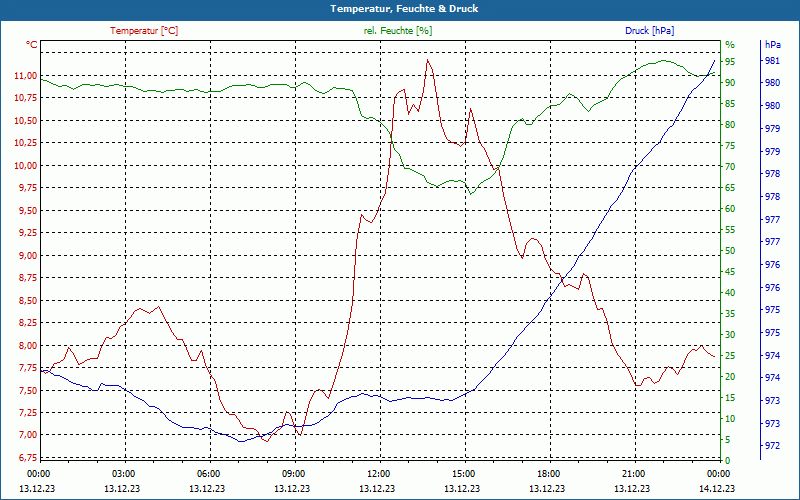Click the green '15' humidity axis value
The width and height of the screenshot is (800, 500).
click(x=730, y=398)
